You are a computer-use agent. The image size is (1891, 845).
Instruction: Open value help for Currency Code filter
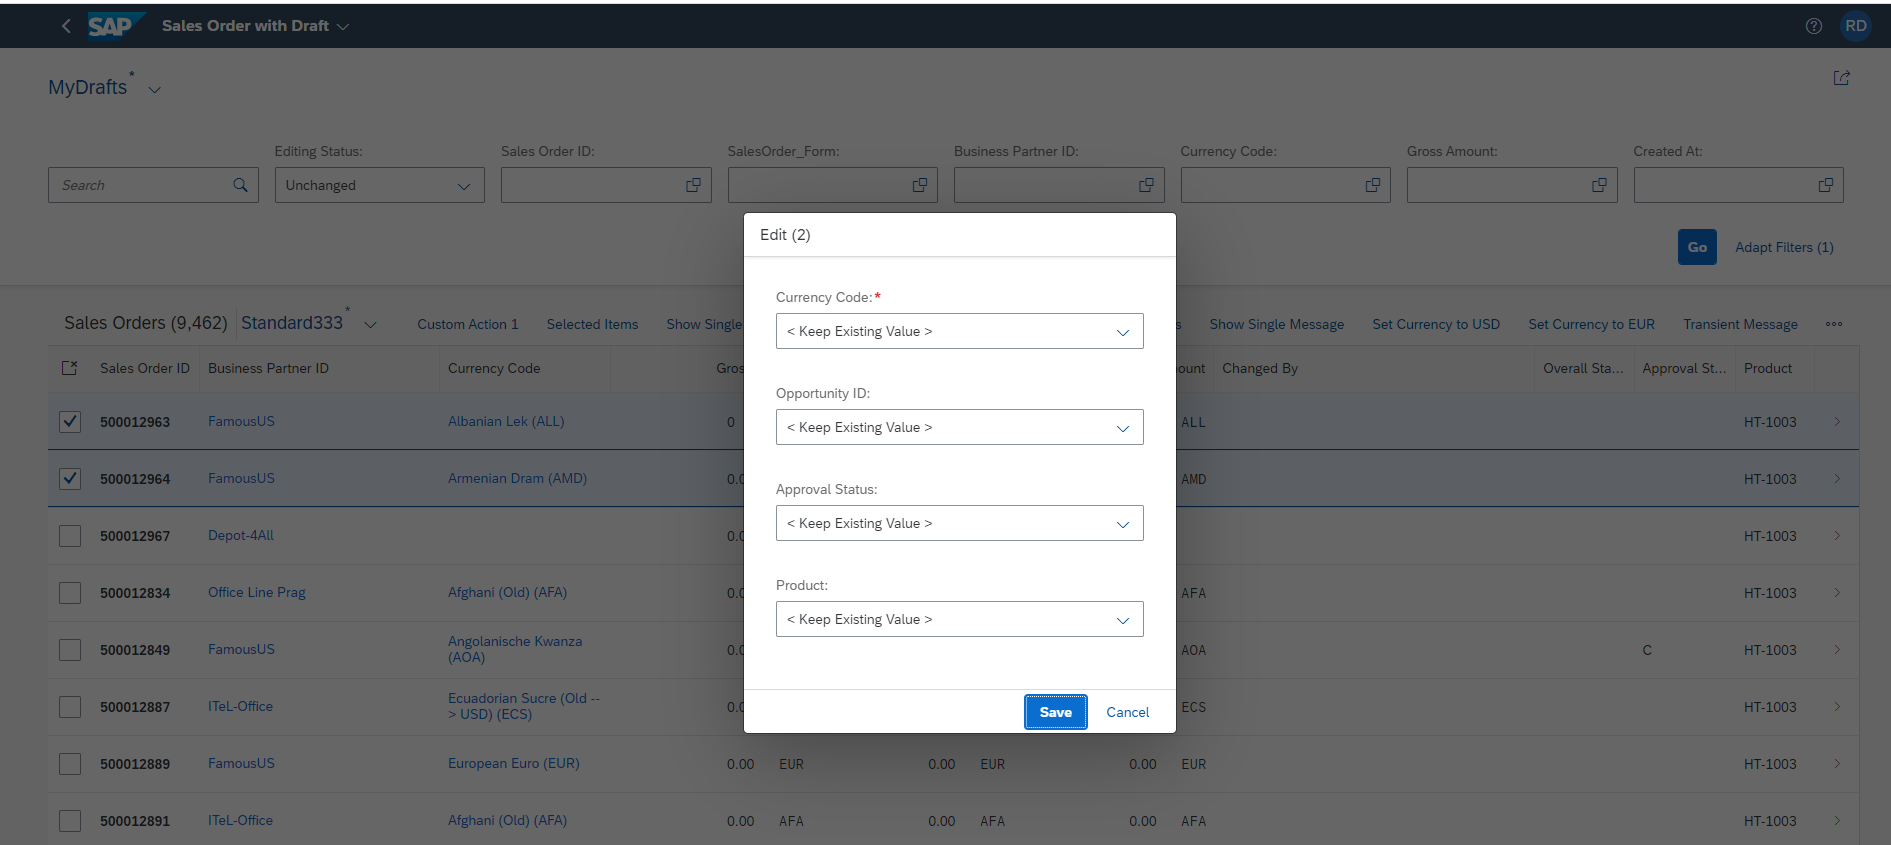click(1373, 185)
